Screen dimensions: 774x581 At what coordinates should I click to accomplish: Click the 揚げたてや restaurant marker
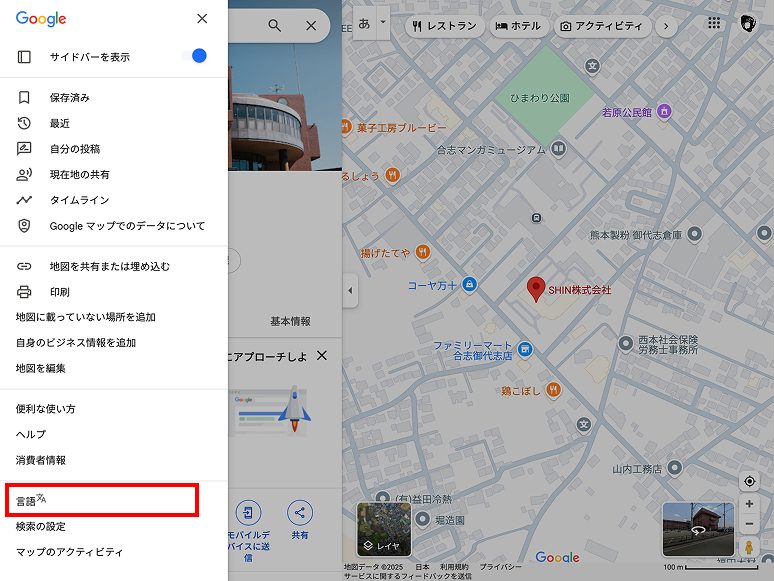pyautogui.click(x=423, y=252)
